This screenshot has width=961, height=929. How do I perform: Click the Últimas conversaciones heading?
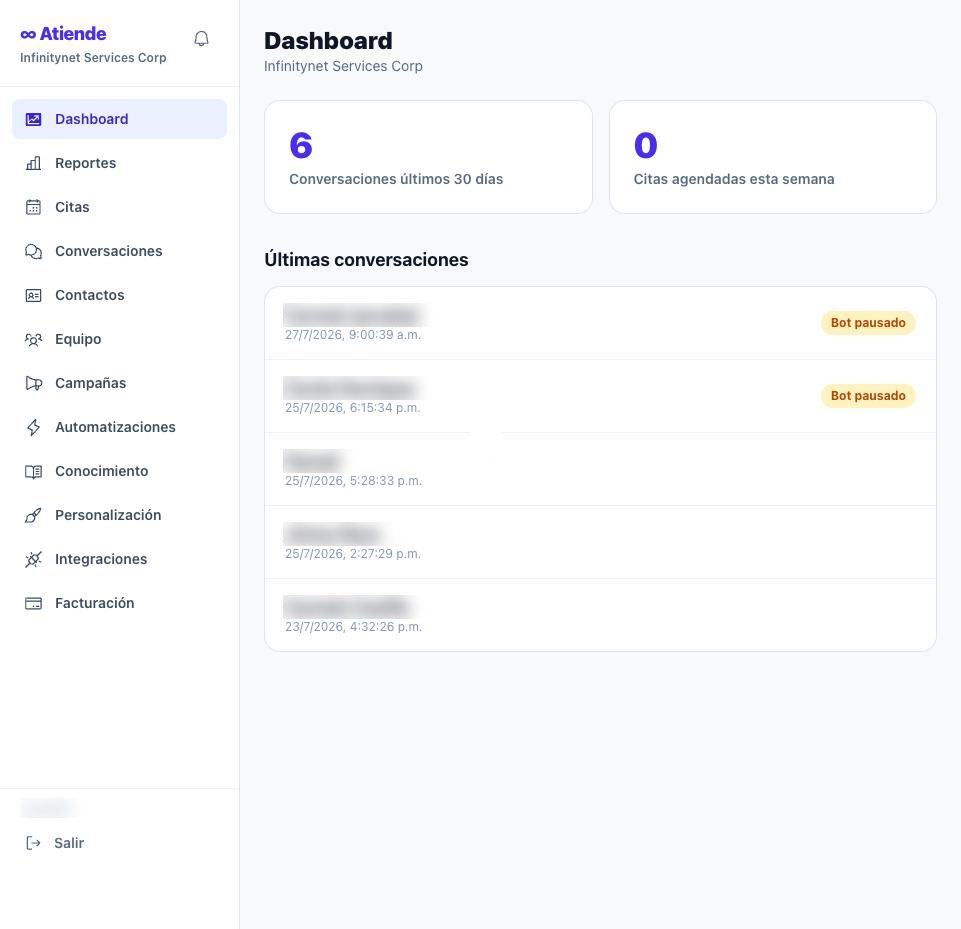[367, 260]
